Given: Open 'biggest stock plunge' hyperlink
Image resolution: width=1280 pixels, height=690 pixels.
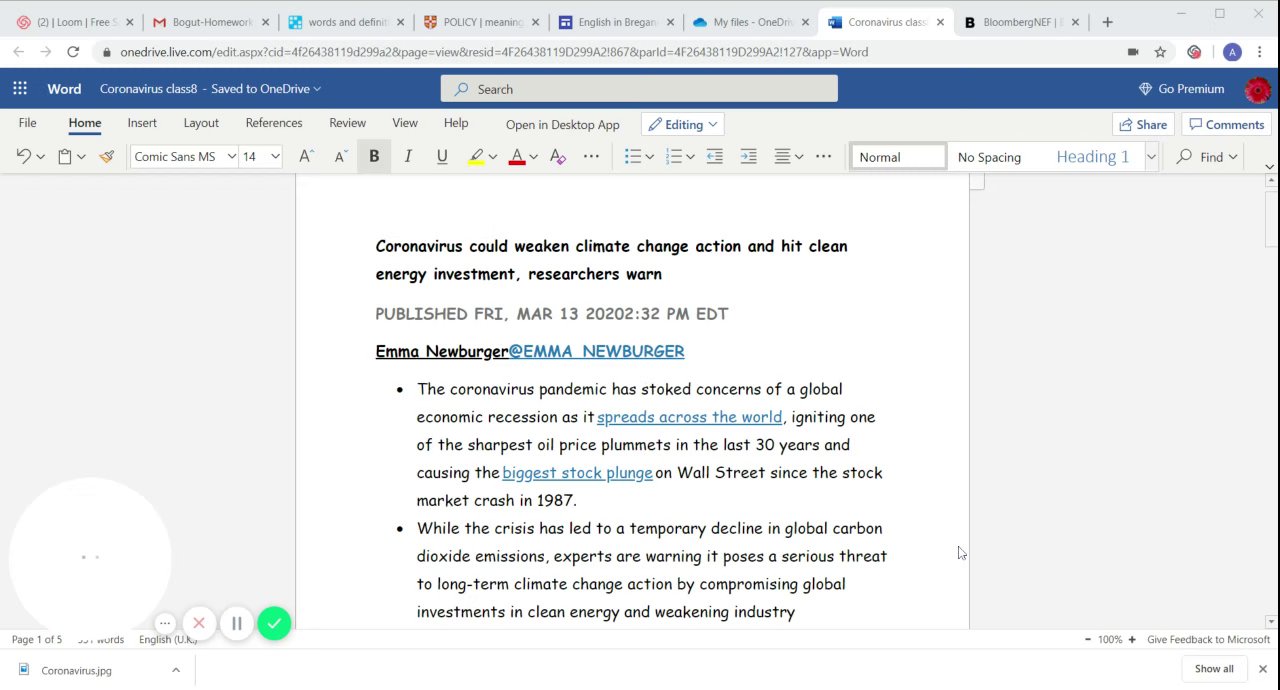Looking at the screenshot, I should [x=578, y=473].
